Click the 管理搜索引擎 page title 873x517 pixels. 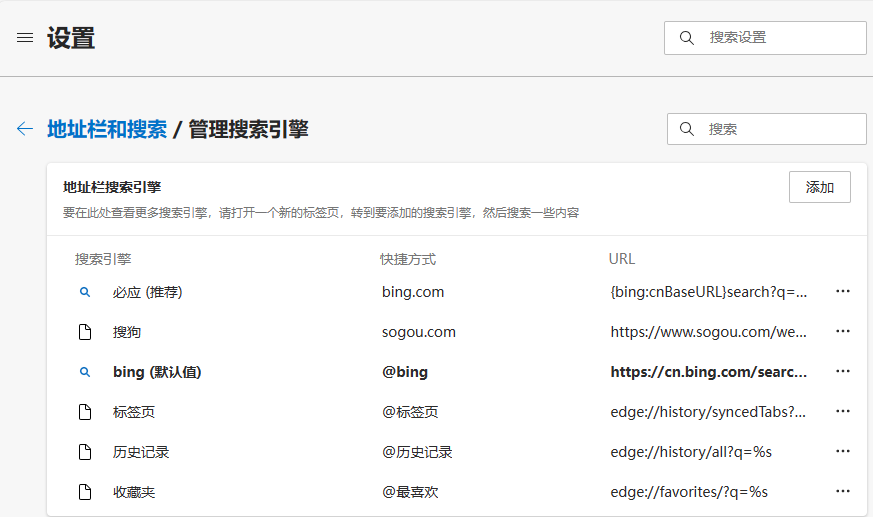pyautogui.click(x=248, y=129)
